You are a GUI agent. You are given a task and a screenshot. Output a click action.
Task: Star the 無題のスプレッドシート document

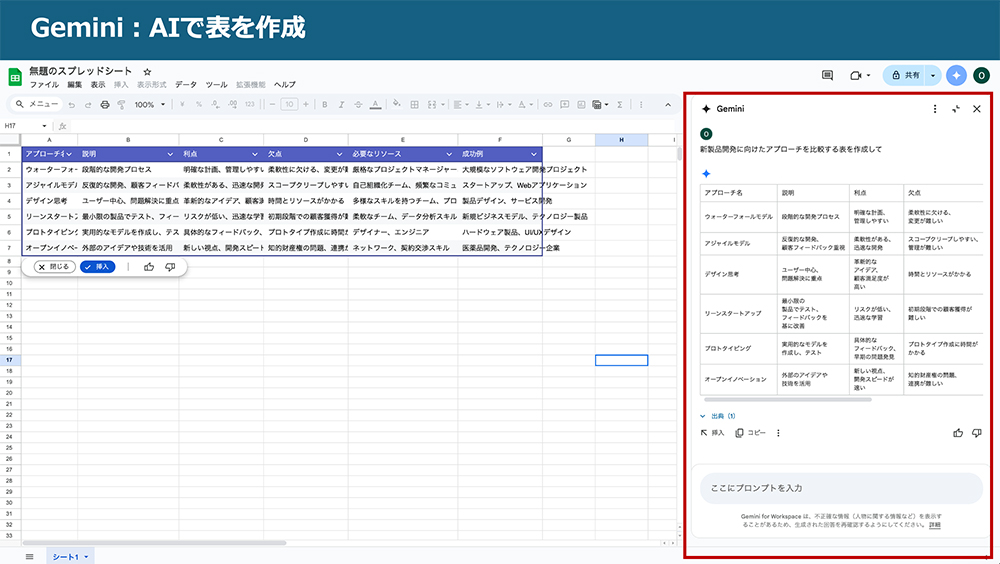pyautogui.click(x=147, y=72)
